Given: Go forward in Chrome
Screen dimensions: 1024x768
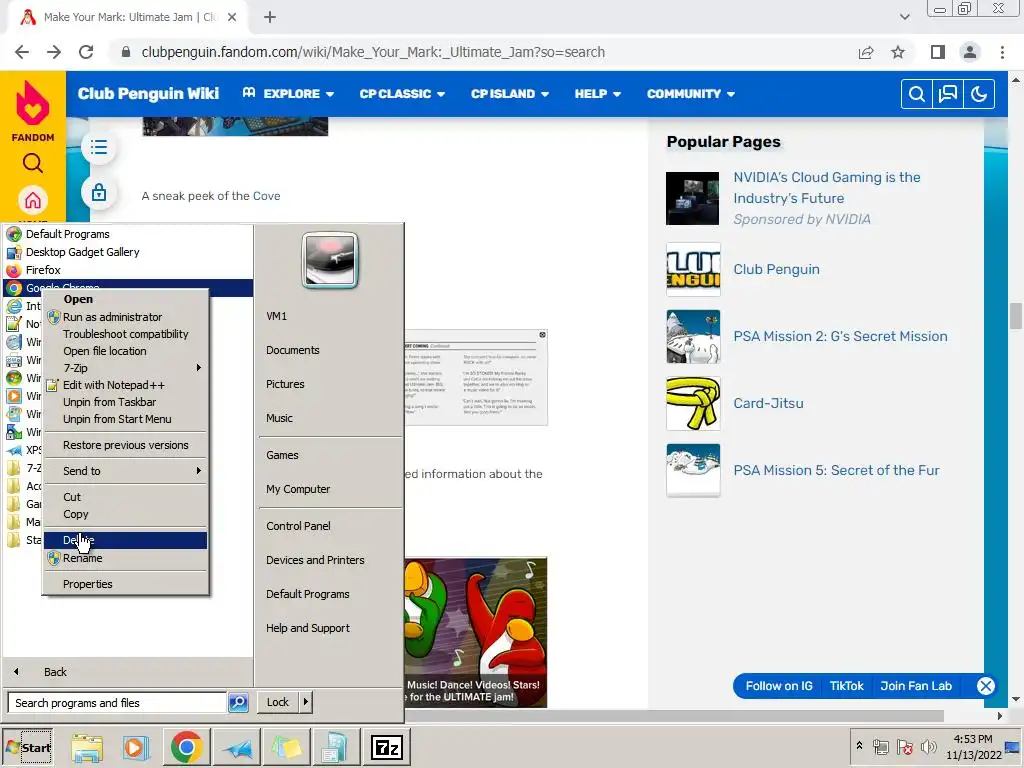Looking at the screenshot, I should (x=54, y=52).
